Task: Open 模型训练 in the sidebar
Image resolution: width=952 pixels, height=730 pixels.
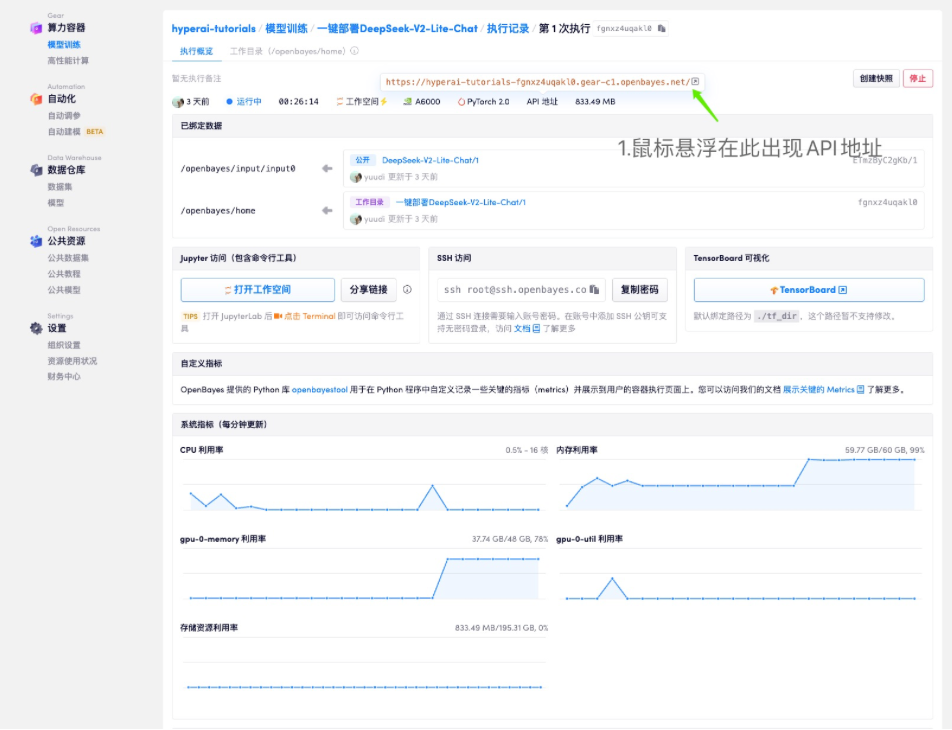Action: [64, 44]
